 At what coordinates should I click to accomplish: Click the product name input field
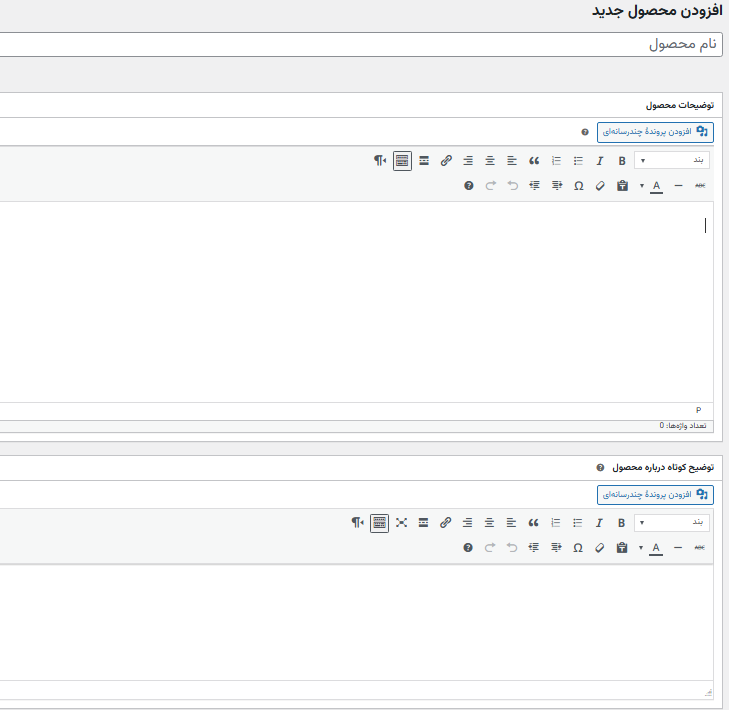pos(360,45)
